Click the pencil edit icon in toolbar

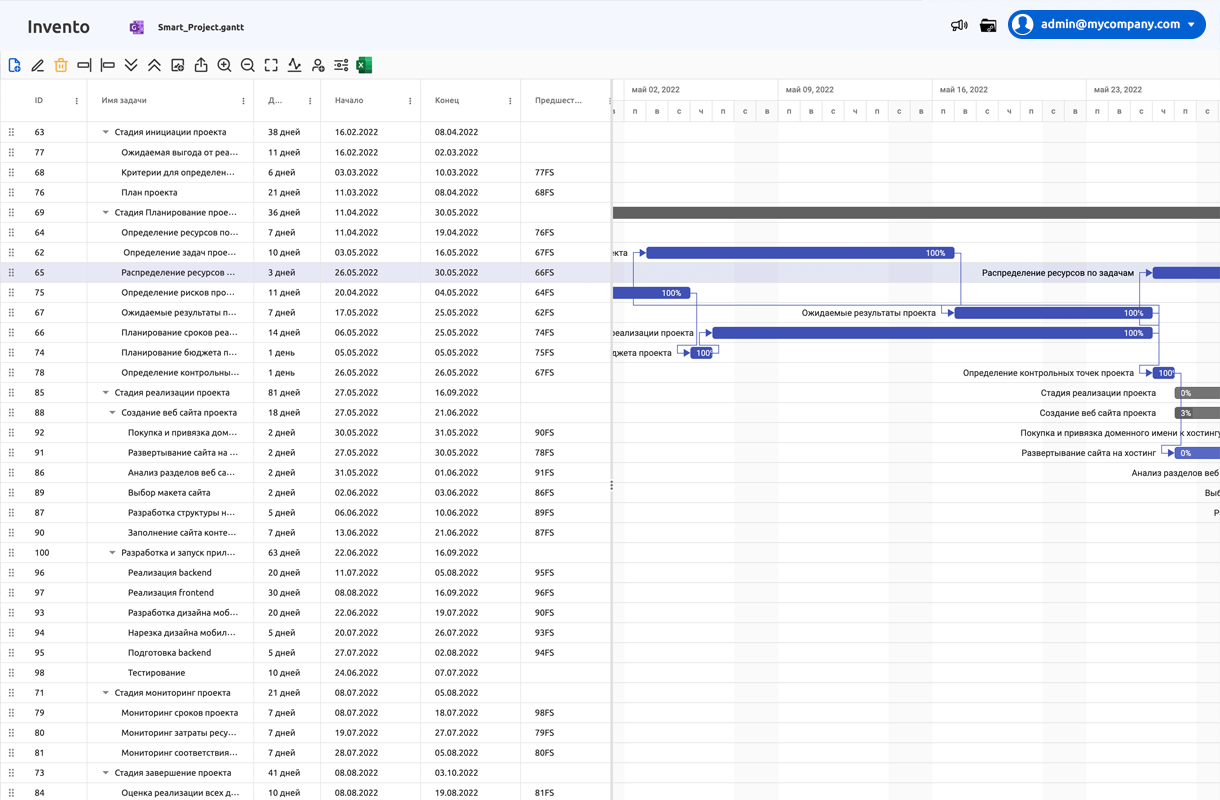(x=38, y=65)
